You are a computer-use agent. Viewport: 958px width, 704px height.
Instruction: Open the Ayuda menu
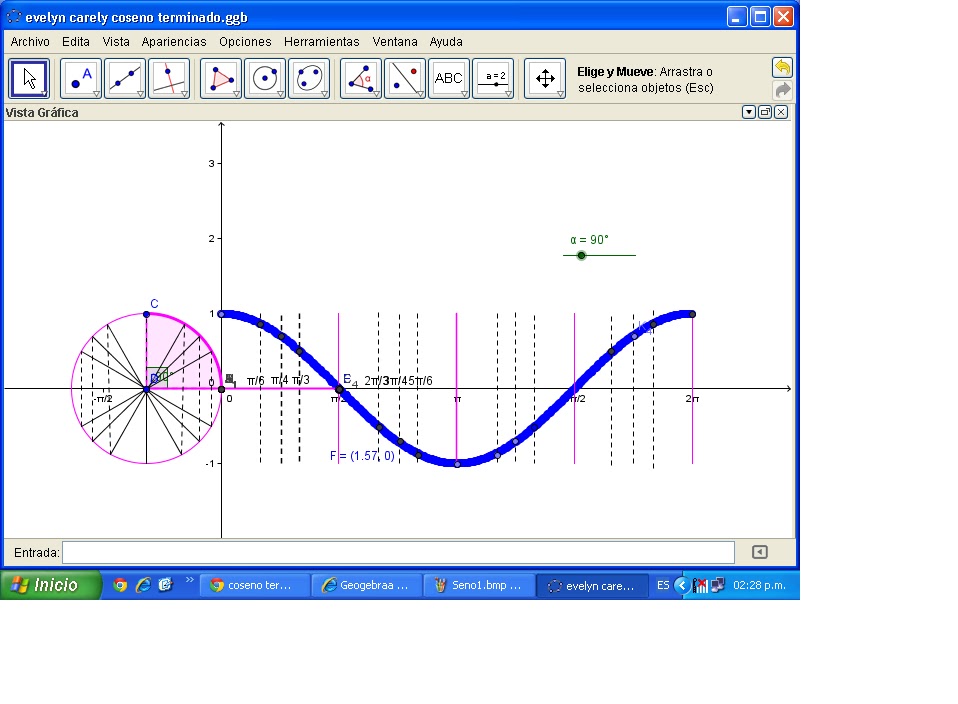[x=446, y=42]
